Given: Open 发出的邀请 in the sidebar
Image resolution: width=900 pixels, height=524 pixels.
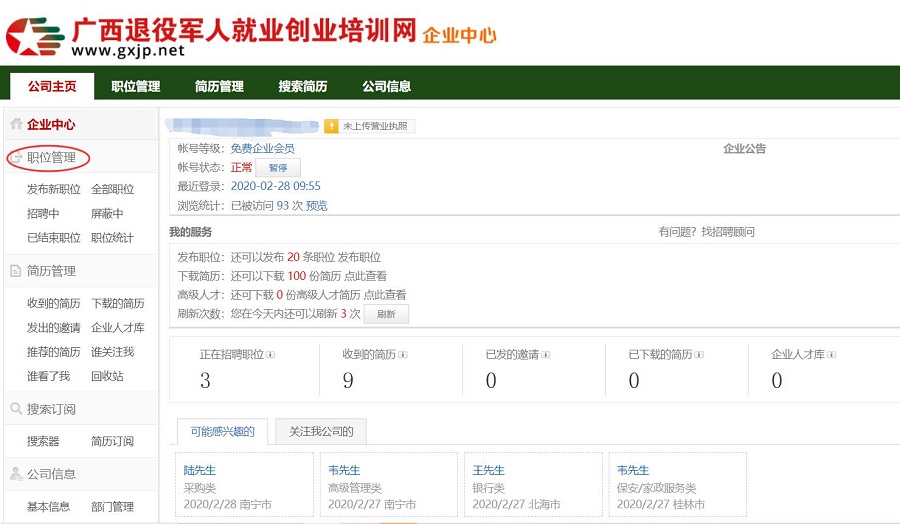Looking at the screenshot, I should 54,328.
